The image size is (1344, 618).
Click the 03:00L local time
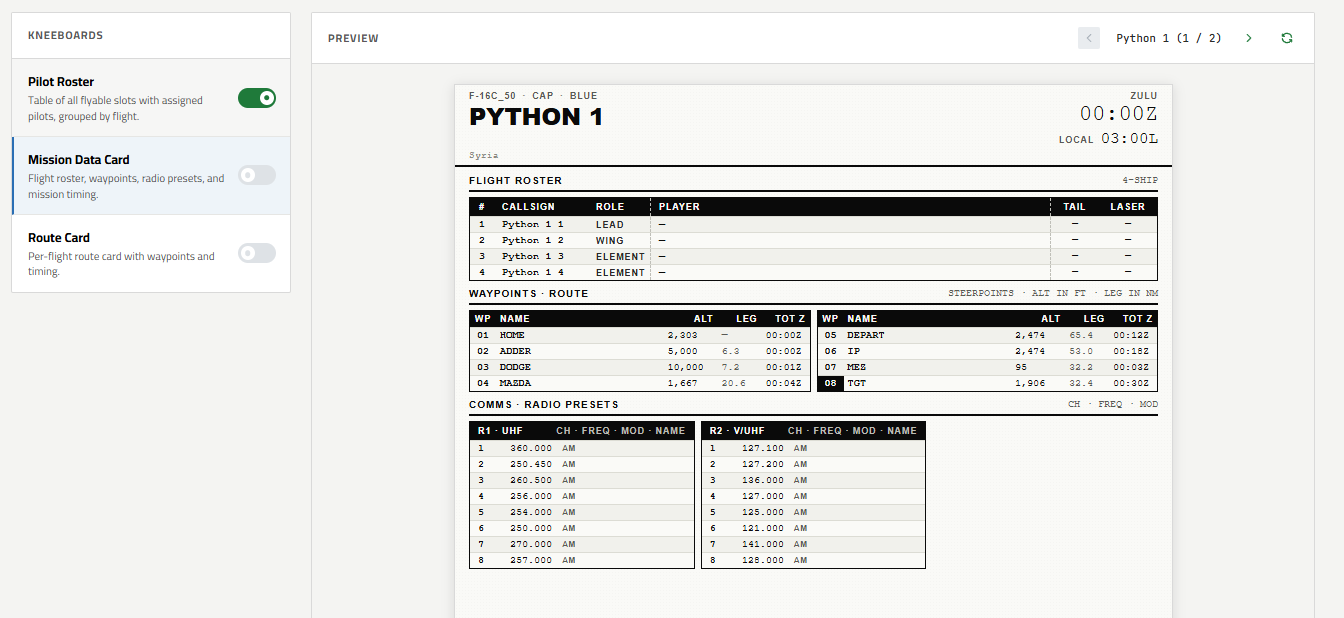1129,139
